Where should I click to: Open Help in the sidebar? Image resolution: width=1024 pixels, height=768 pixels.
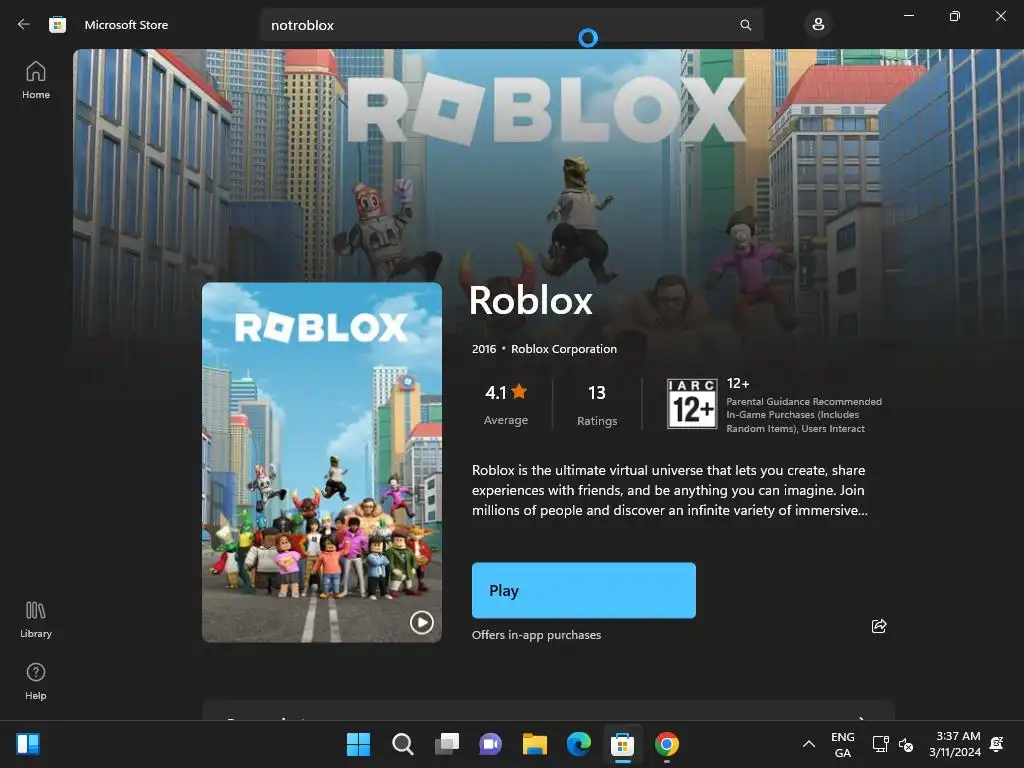point(36,681)
